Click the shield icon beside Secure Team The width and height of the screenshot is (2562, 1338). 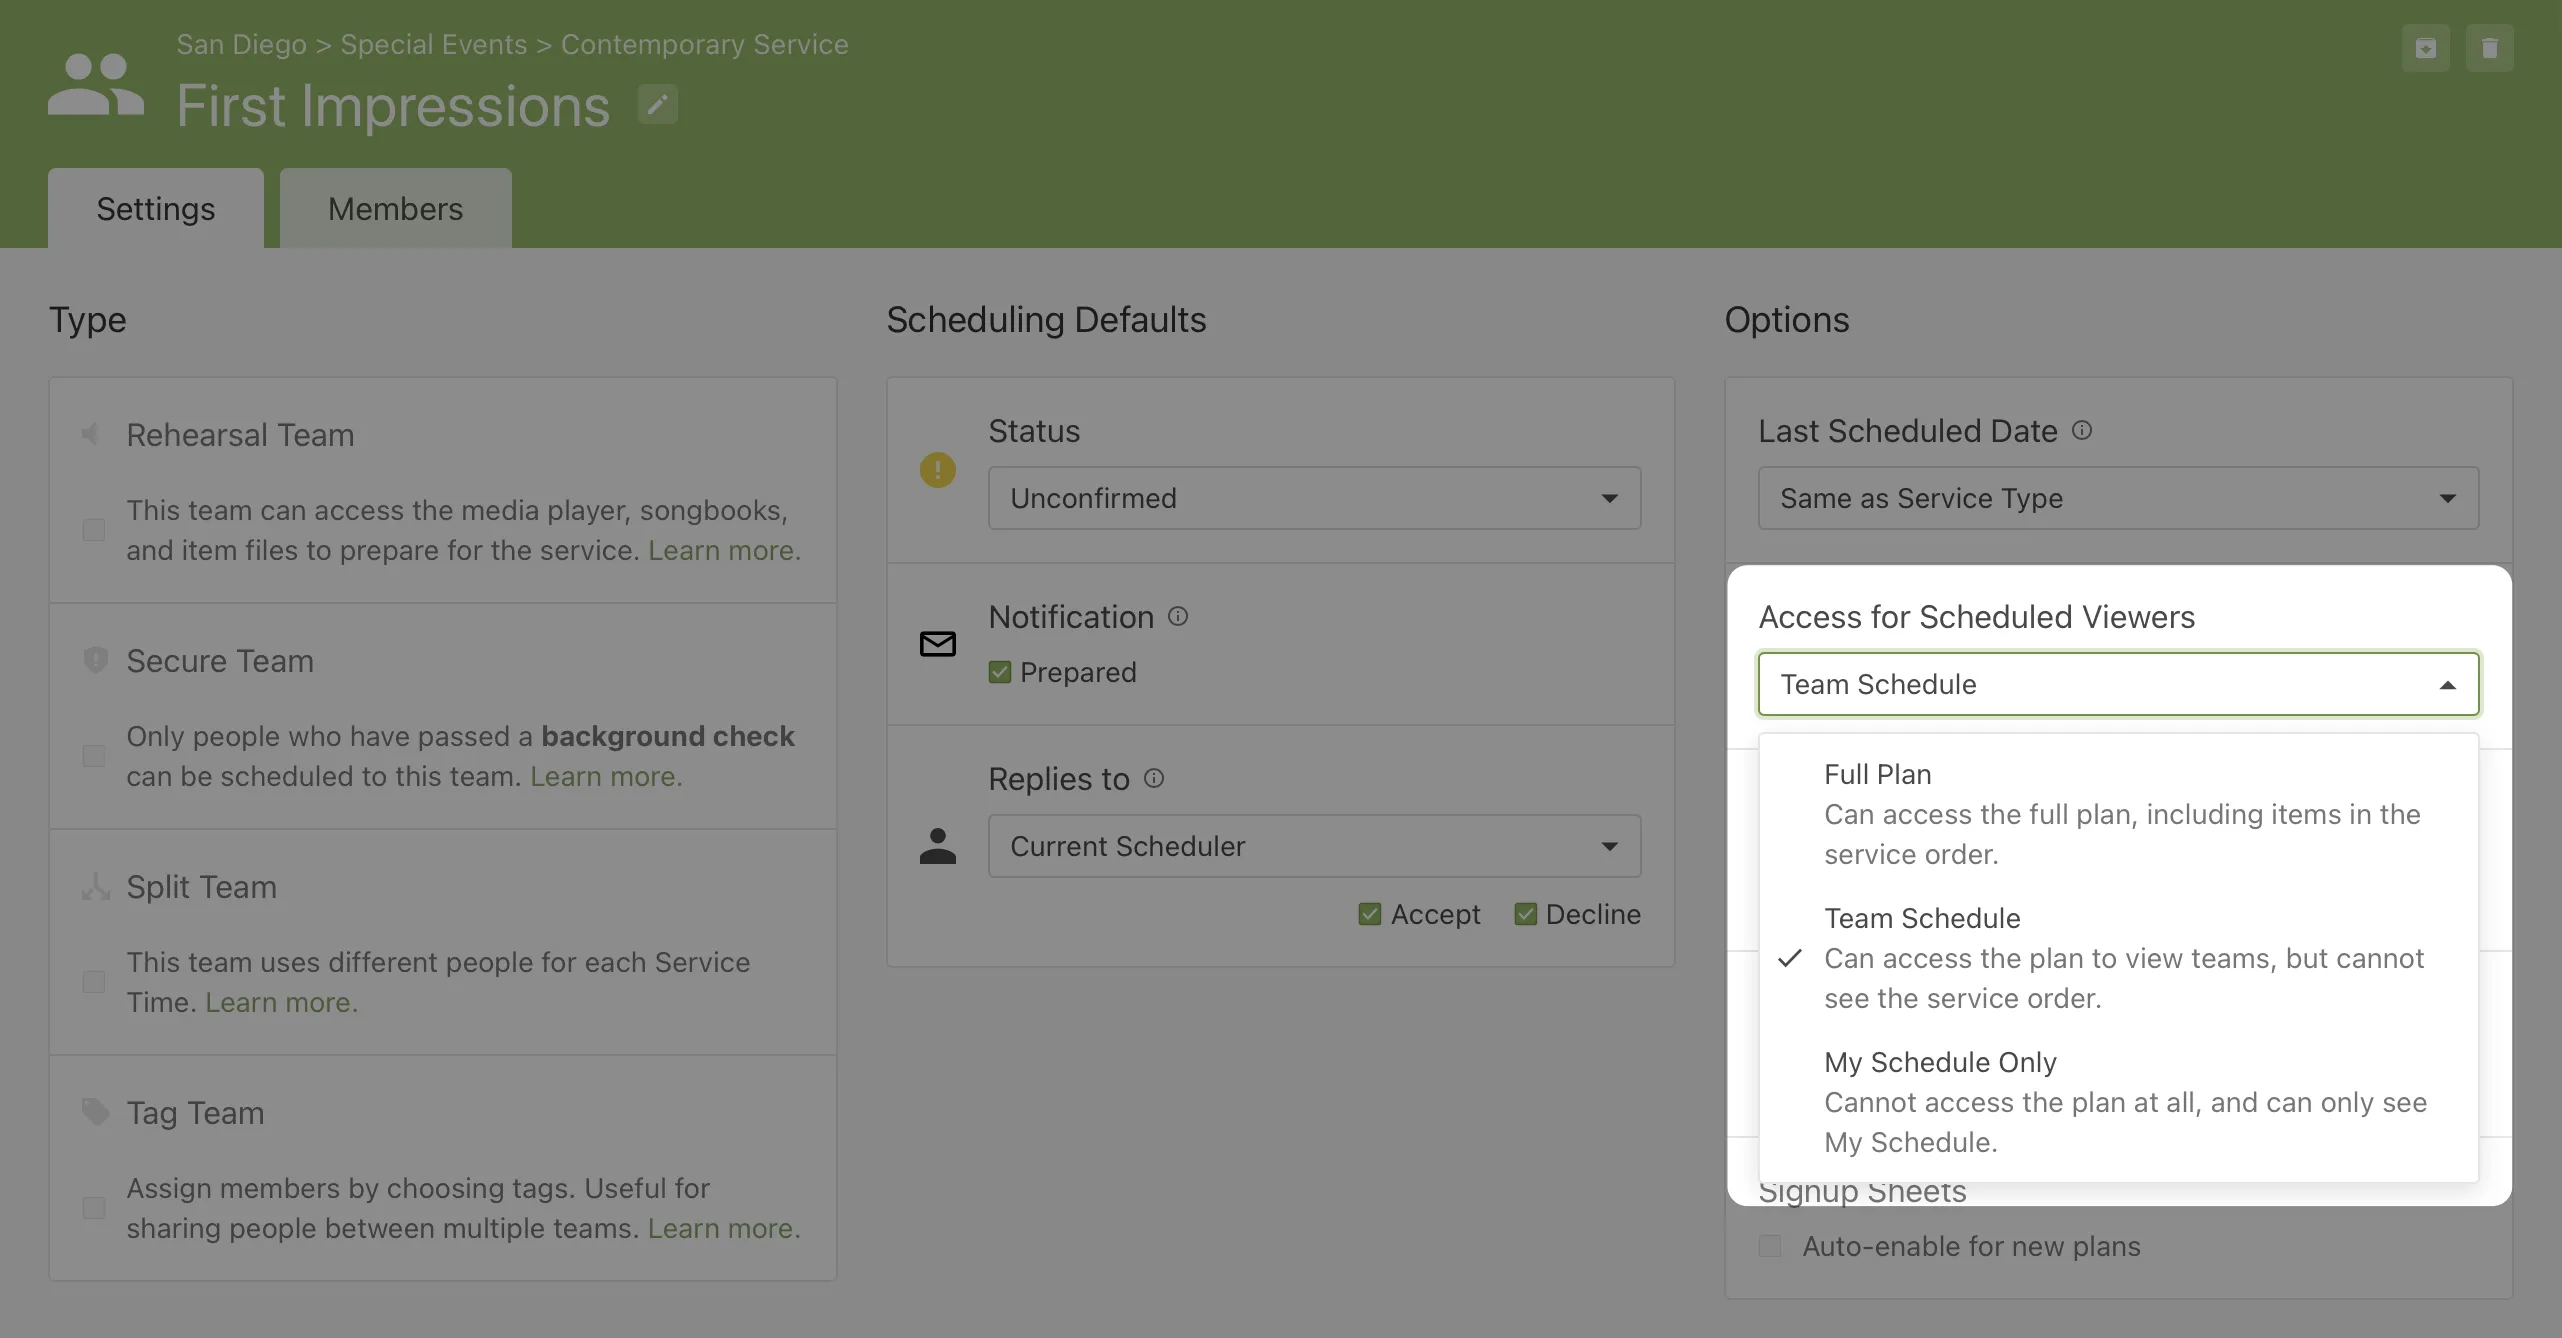pos(95,660)
